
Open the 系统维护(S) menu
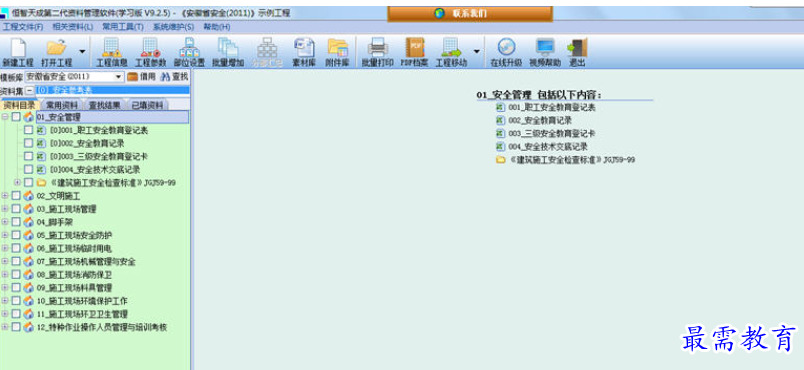click(174, 27)
